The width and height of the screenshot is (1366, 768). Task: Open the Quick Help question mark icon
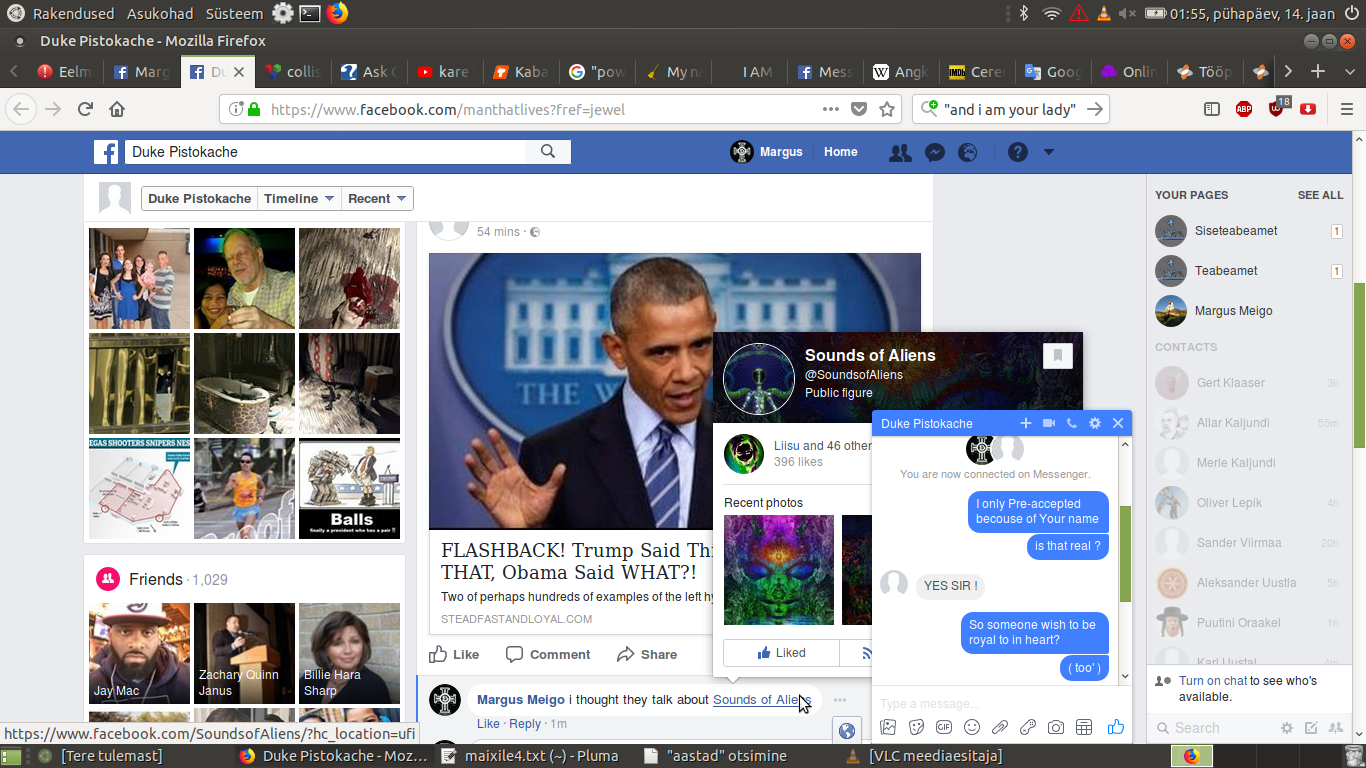point(1018,152)
